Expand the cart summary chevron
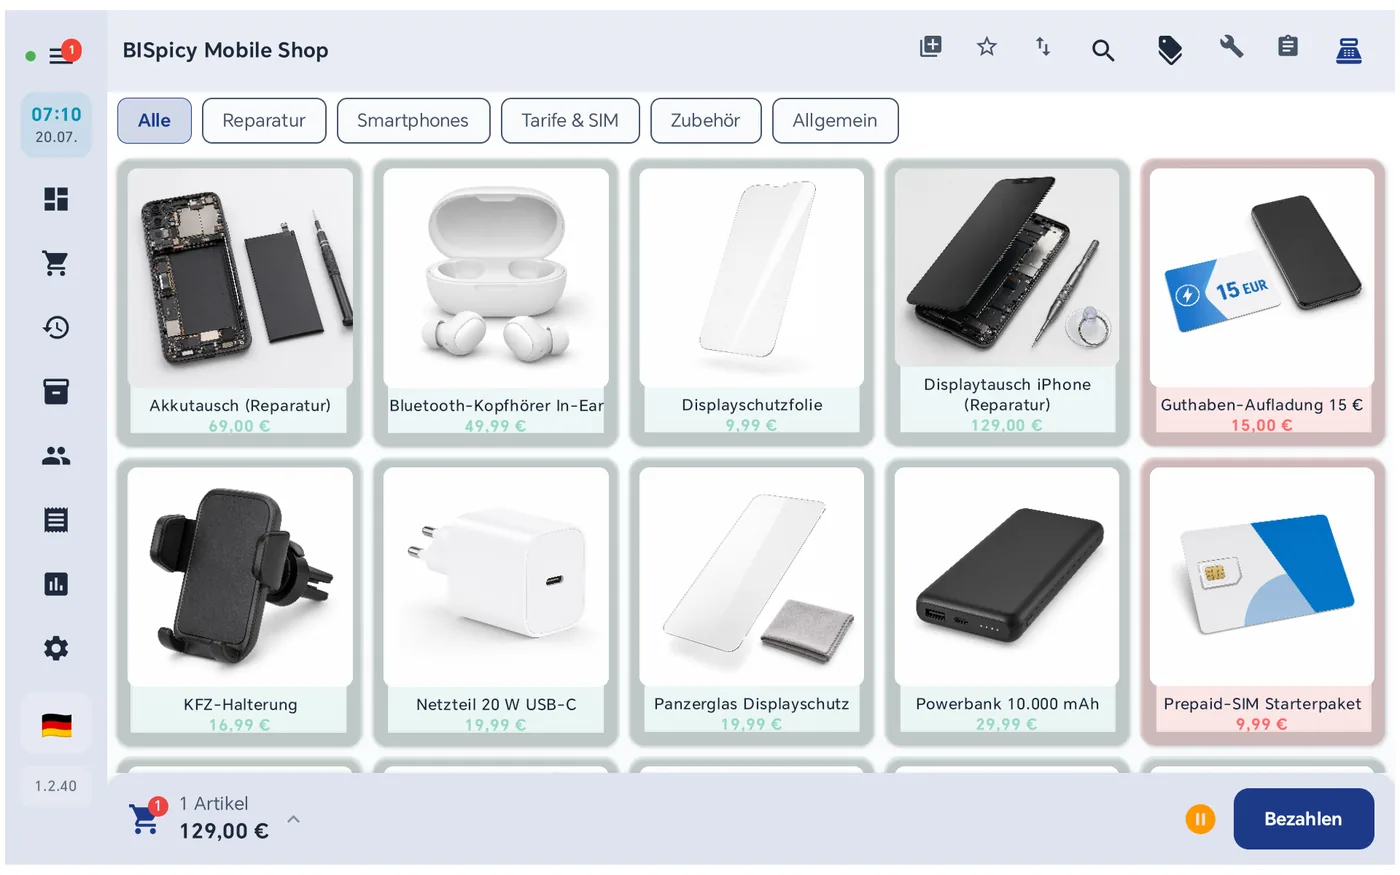 293,819
